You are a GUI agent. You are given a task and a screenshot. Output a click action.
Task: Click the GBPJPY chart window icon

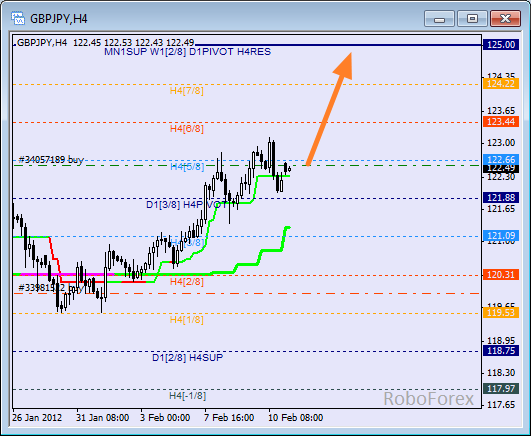[18, 18]
